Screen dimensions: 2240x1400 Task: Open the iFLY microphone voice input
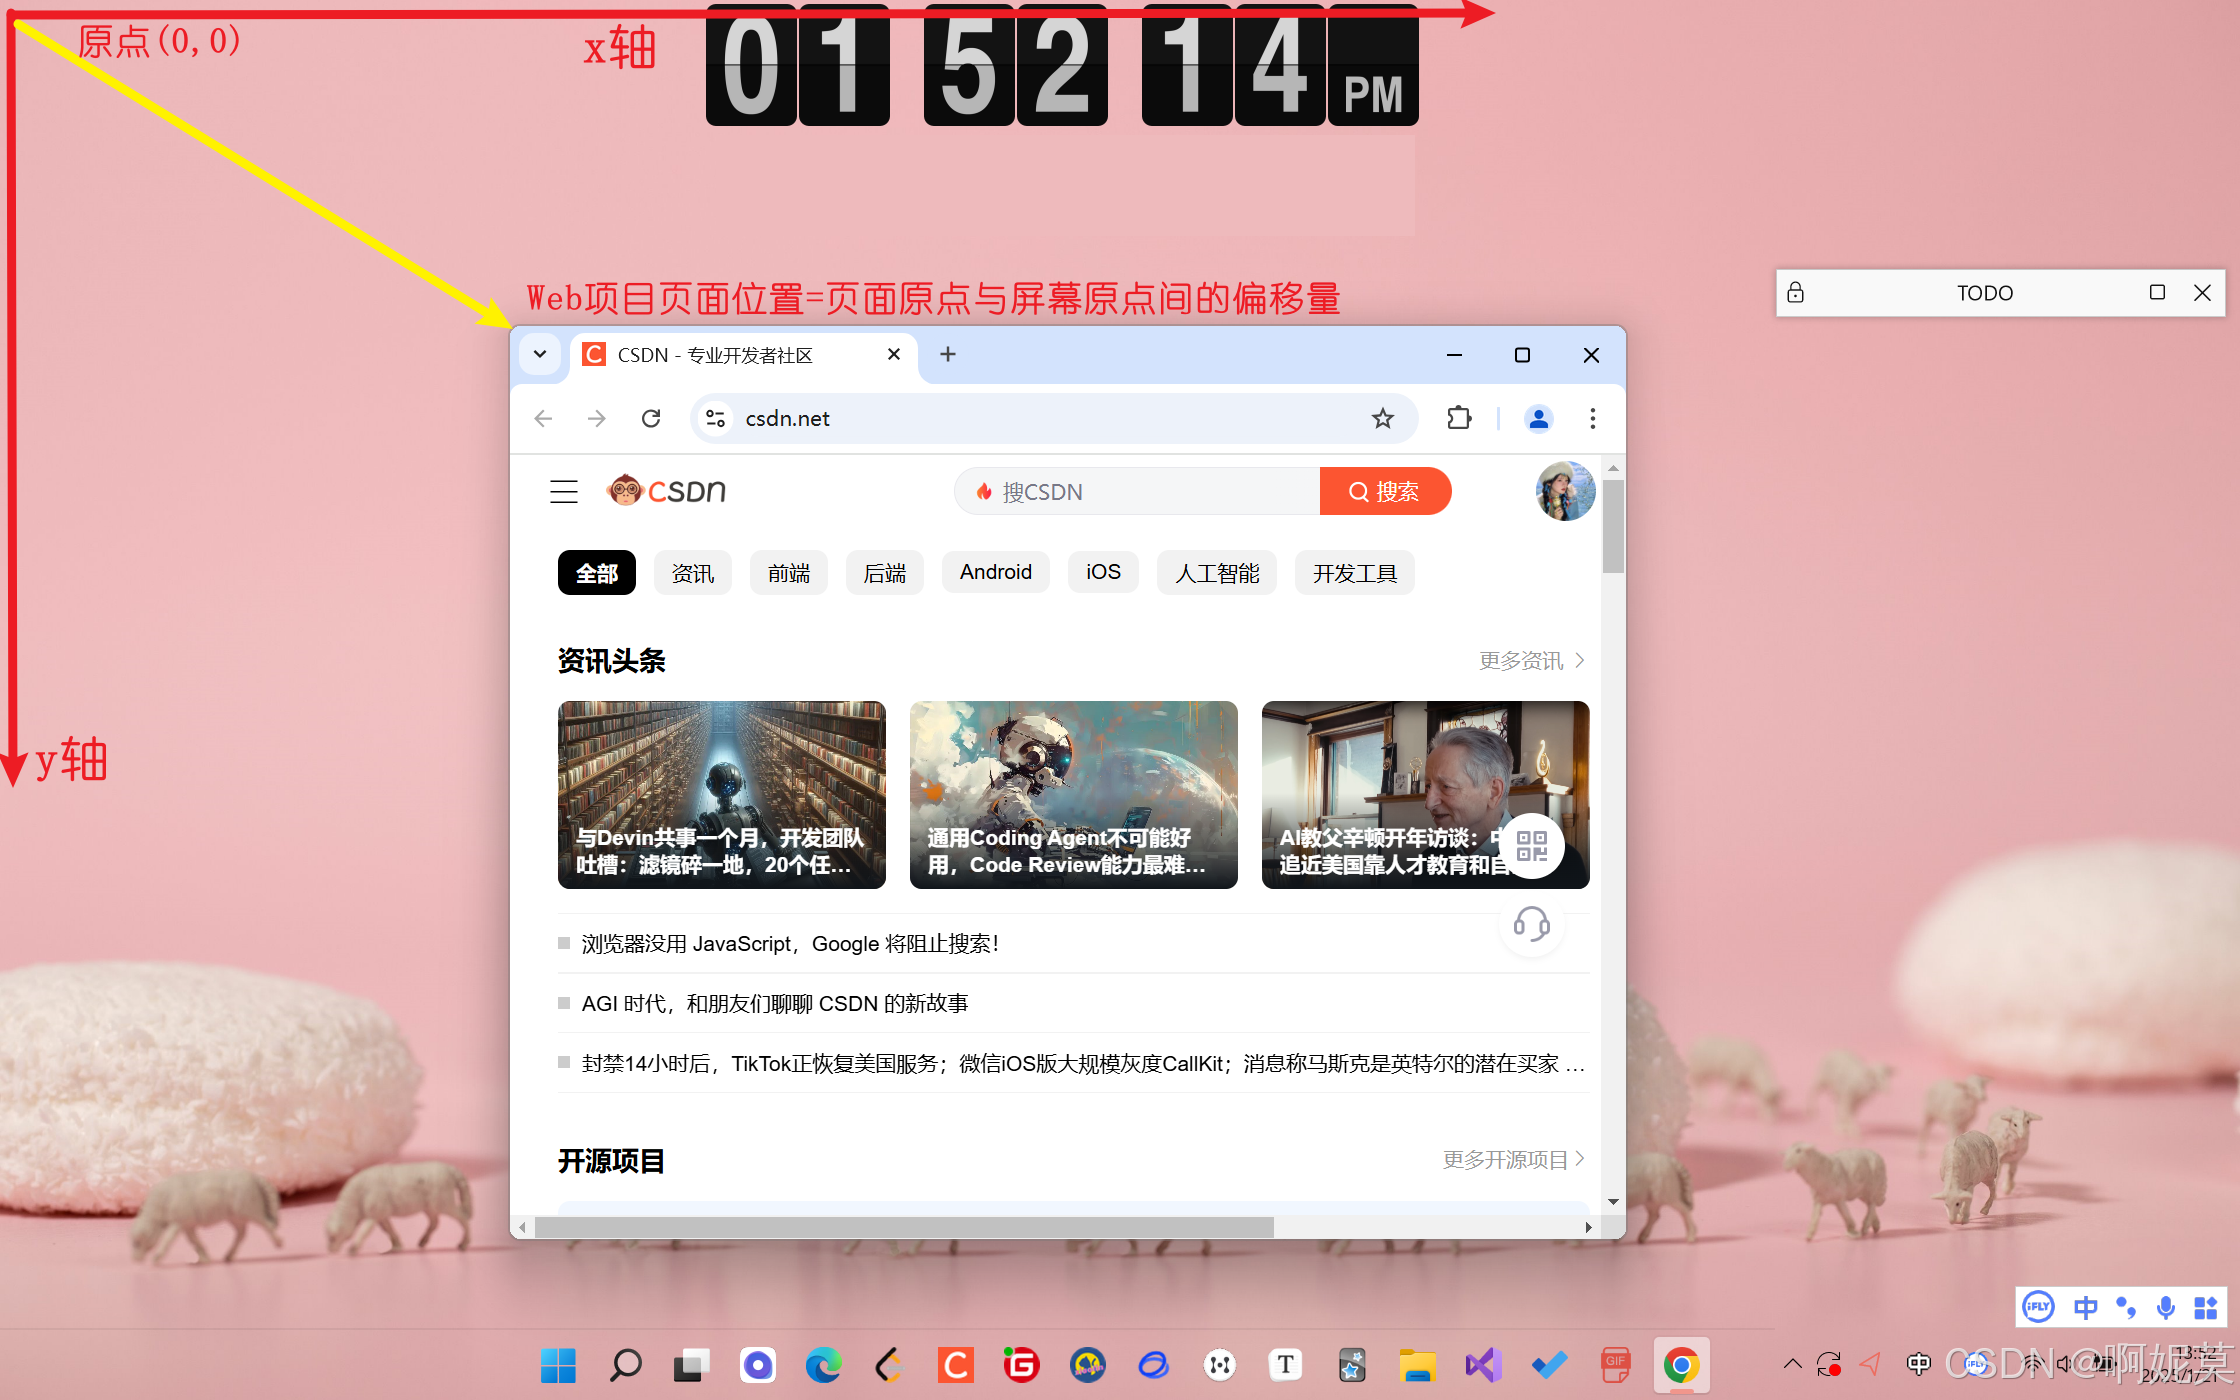[x=2165, y=1307]
